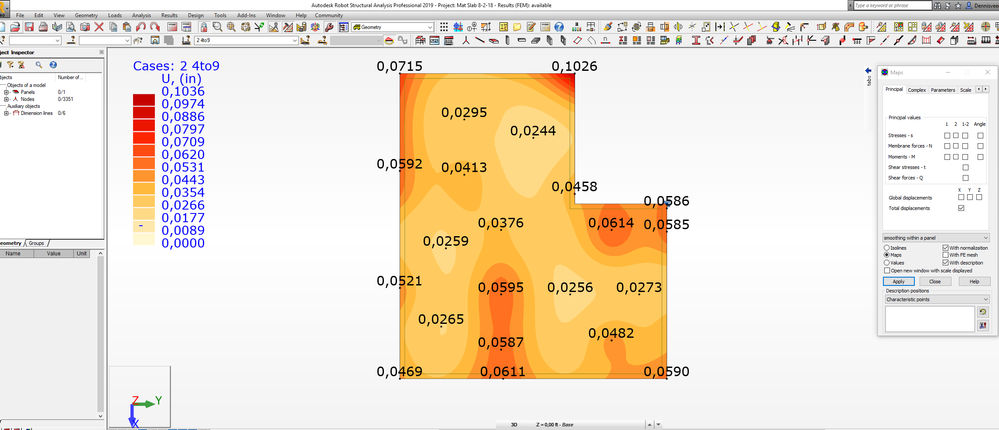
Task: Open the load case 2 4to9 dropdown
Action: 246,40
